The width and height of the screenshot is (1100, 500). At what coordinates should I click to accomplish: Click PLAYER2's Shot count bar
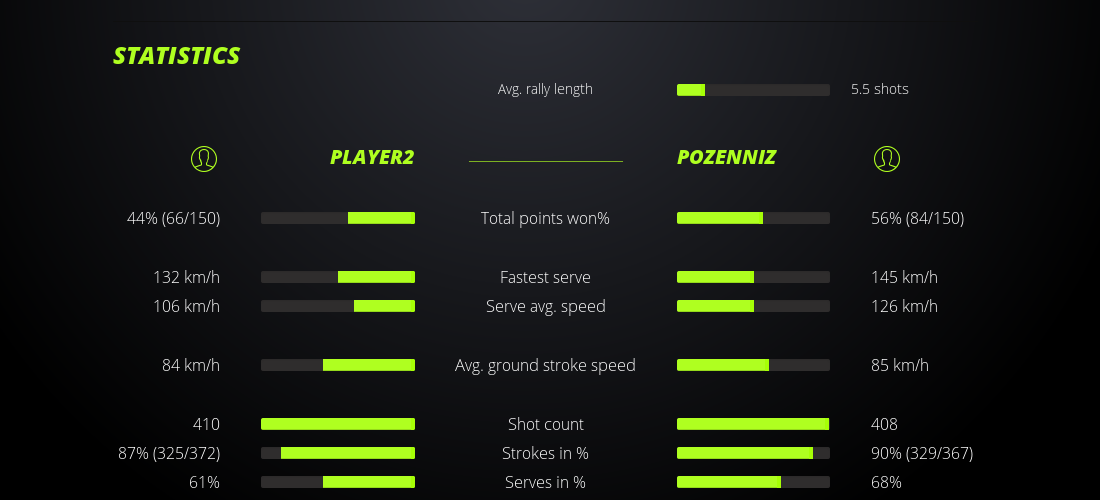coord(338,424)
